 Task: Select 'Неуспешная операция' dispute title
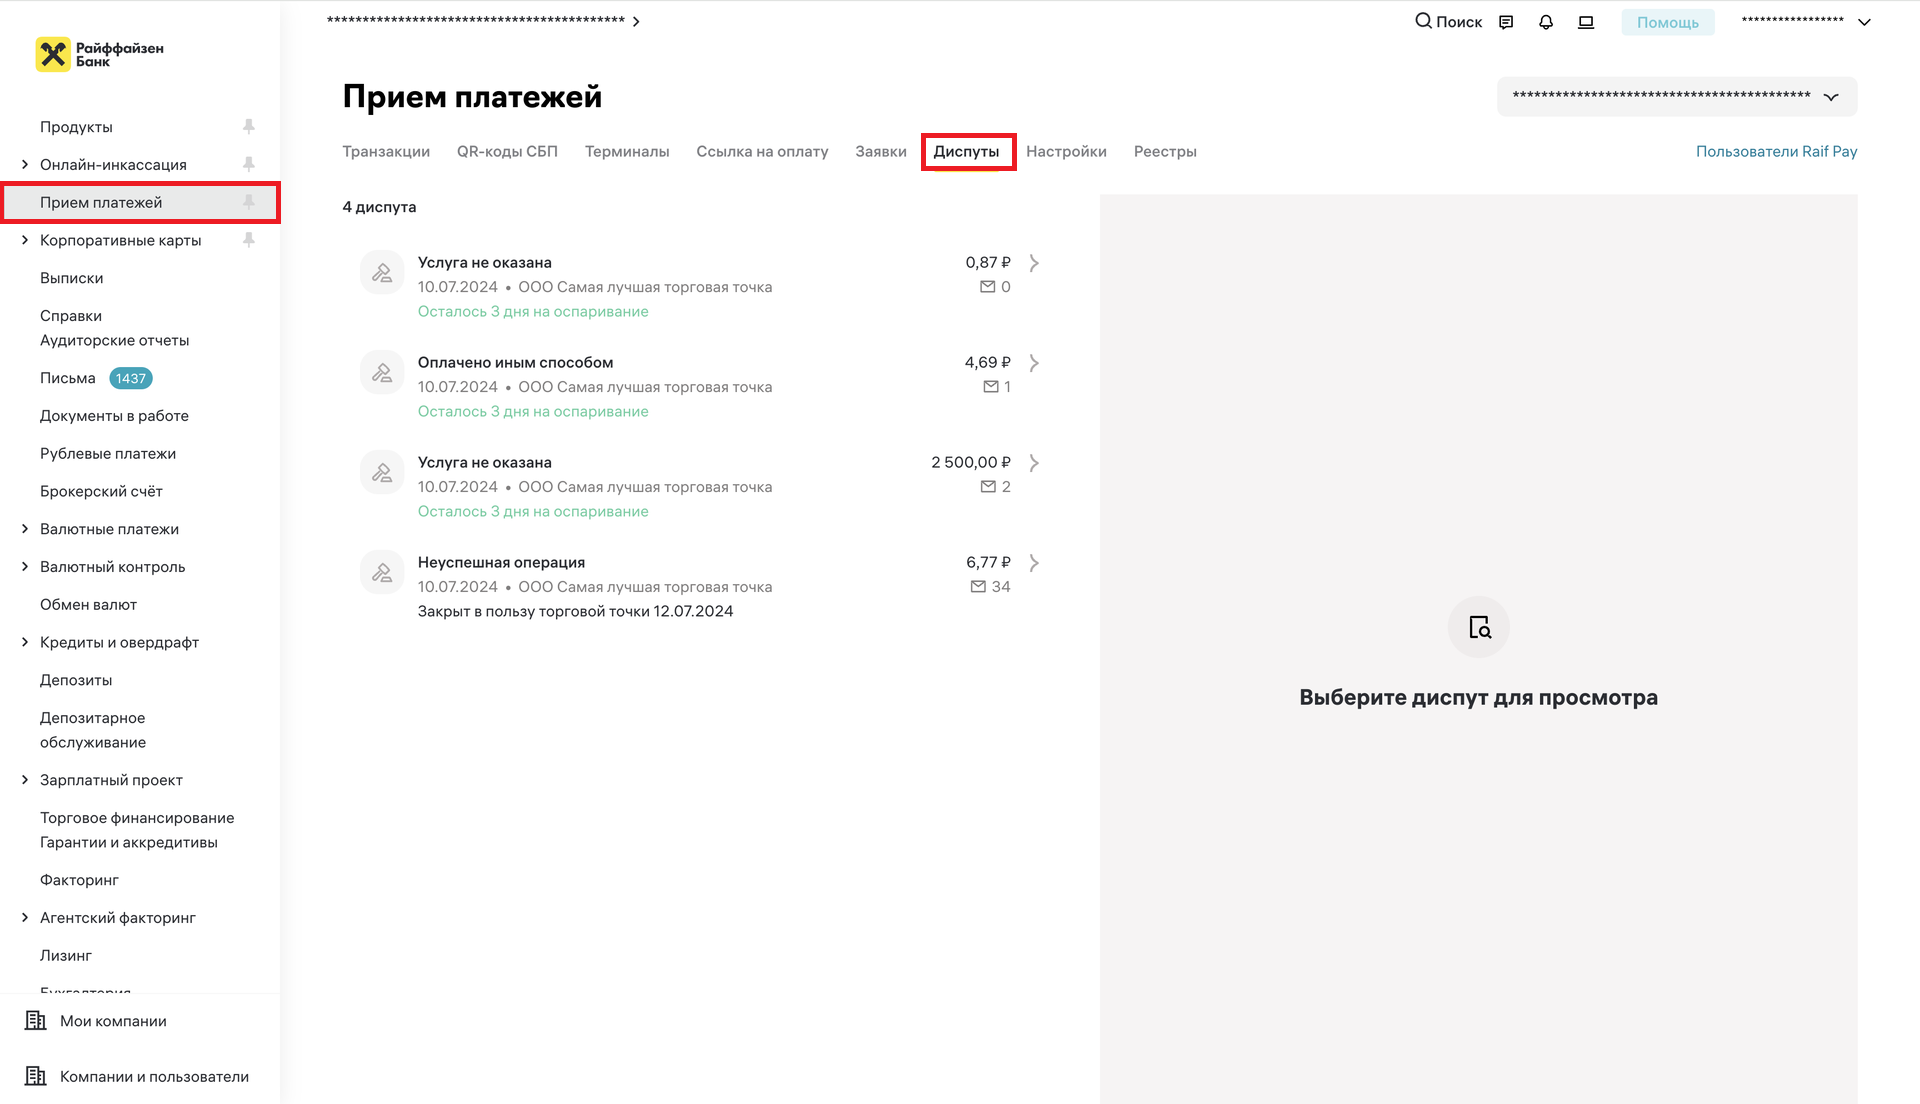(x=501, y=562)
